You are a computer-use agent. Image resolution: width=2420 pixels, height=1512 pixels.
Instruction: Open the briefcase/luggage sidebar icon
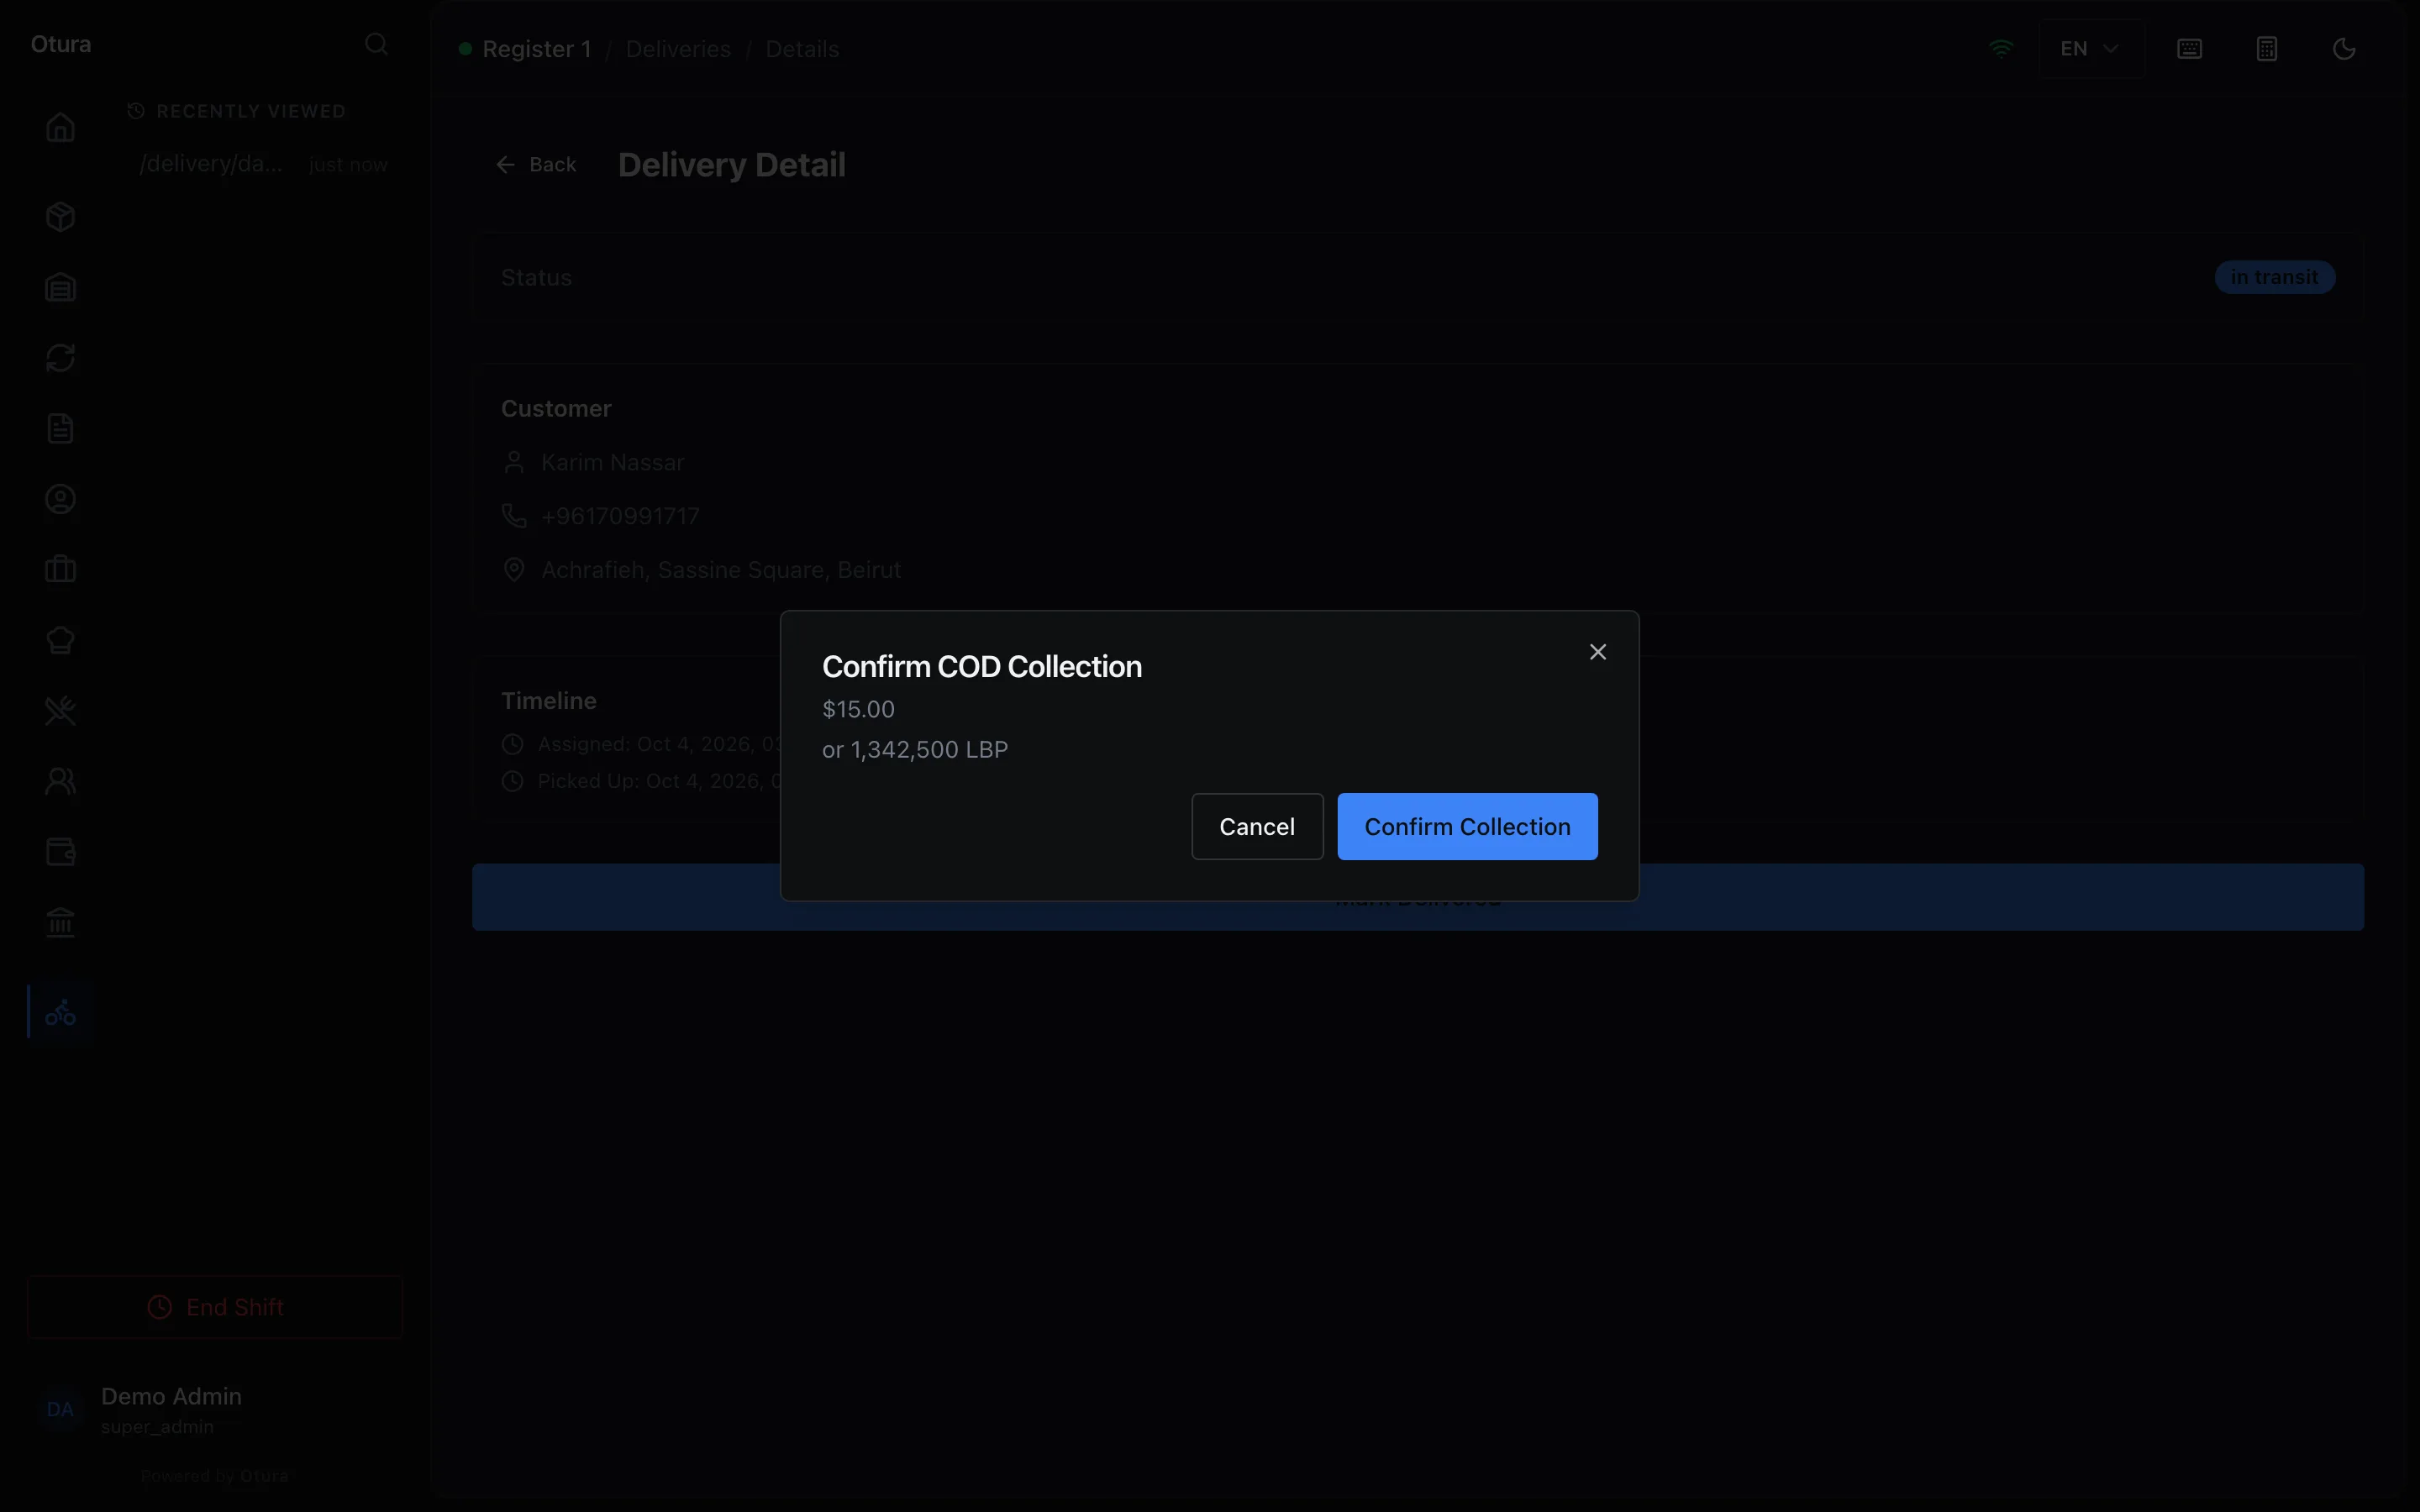(60, 570)
